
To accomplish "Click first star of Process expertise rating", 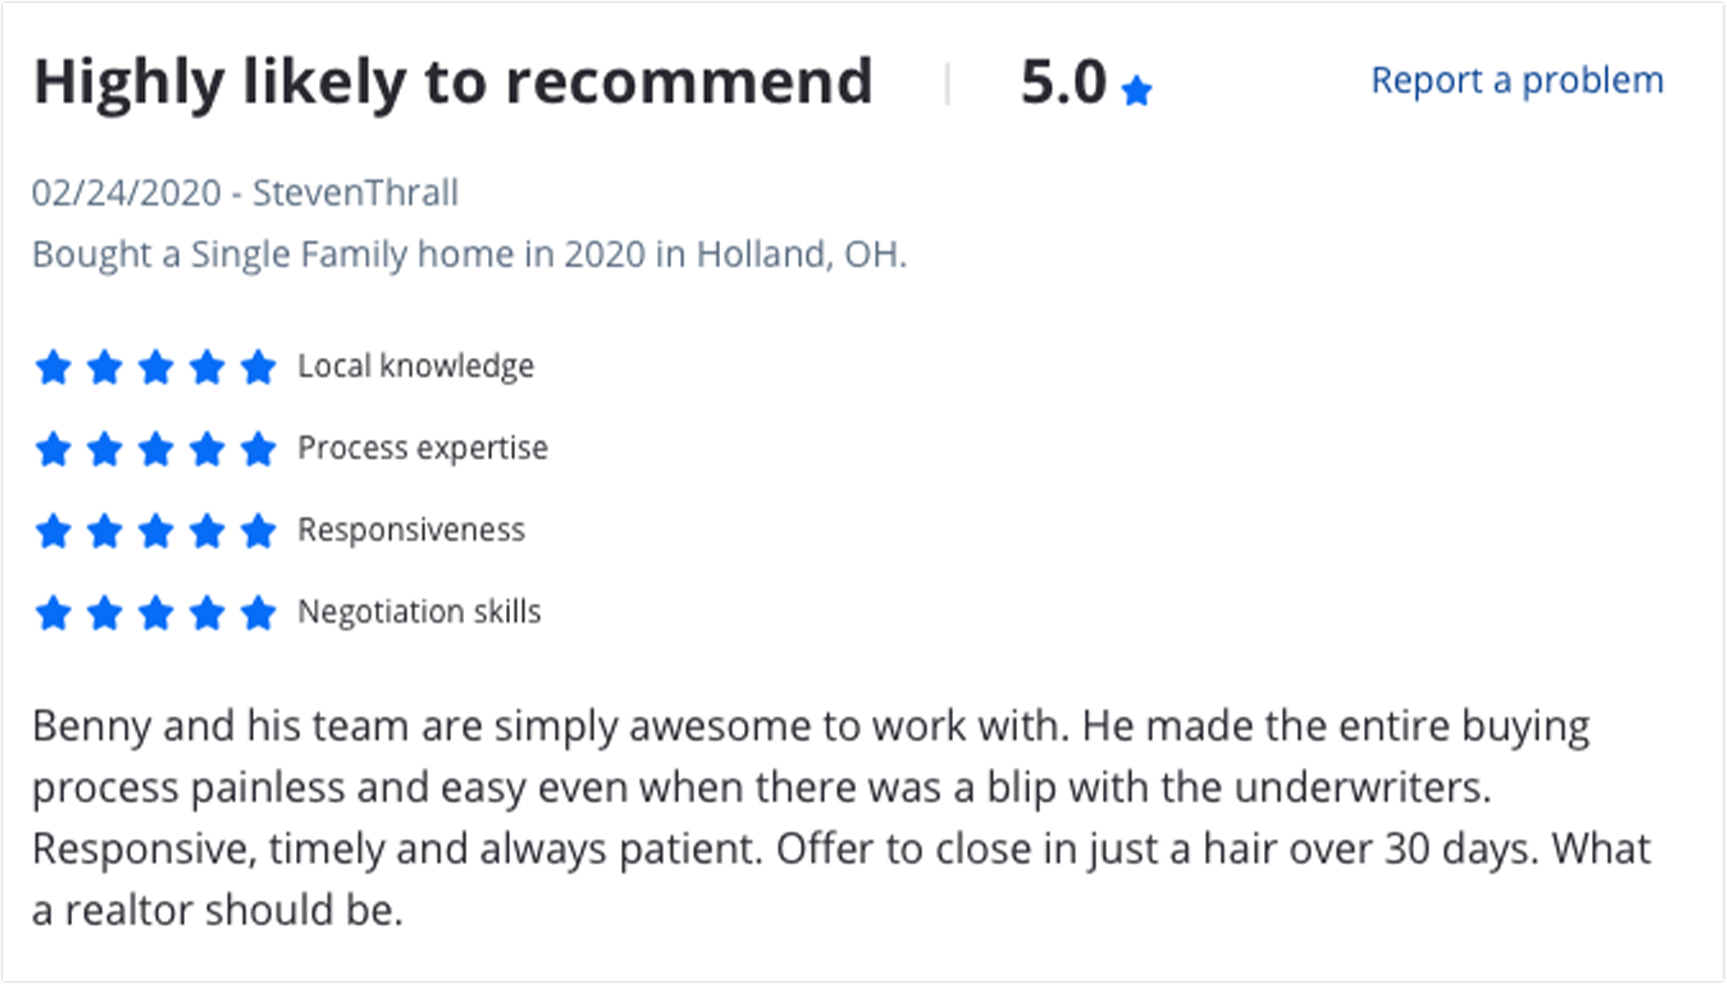I will click(x=53, y=449).
